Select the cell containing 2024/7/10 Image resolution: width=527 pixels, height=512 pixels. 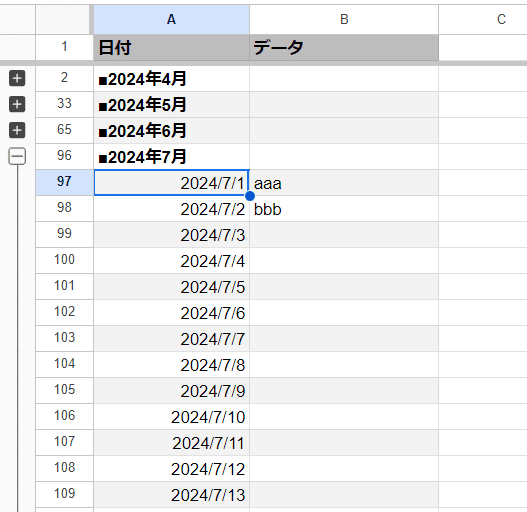[x=171, y=417]
